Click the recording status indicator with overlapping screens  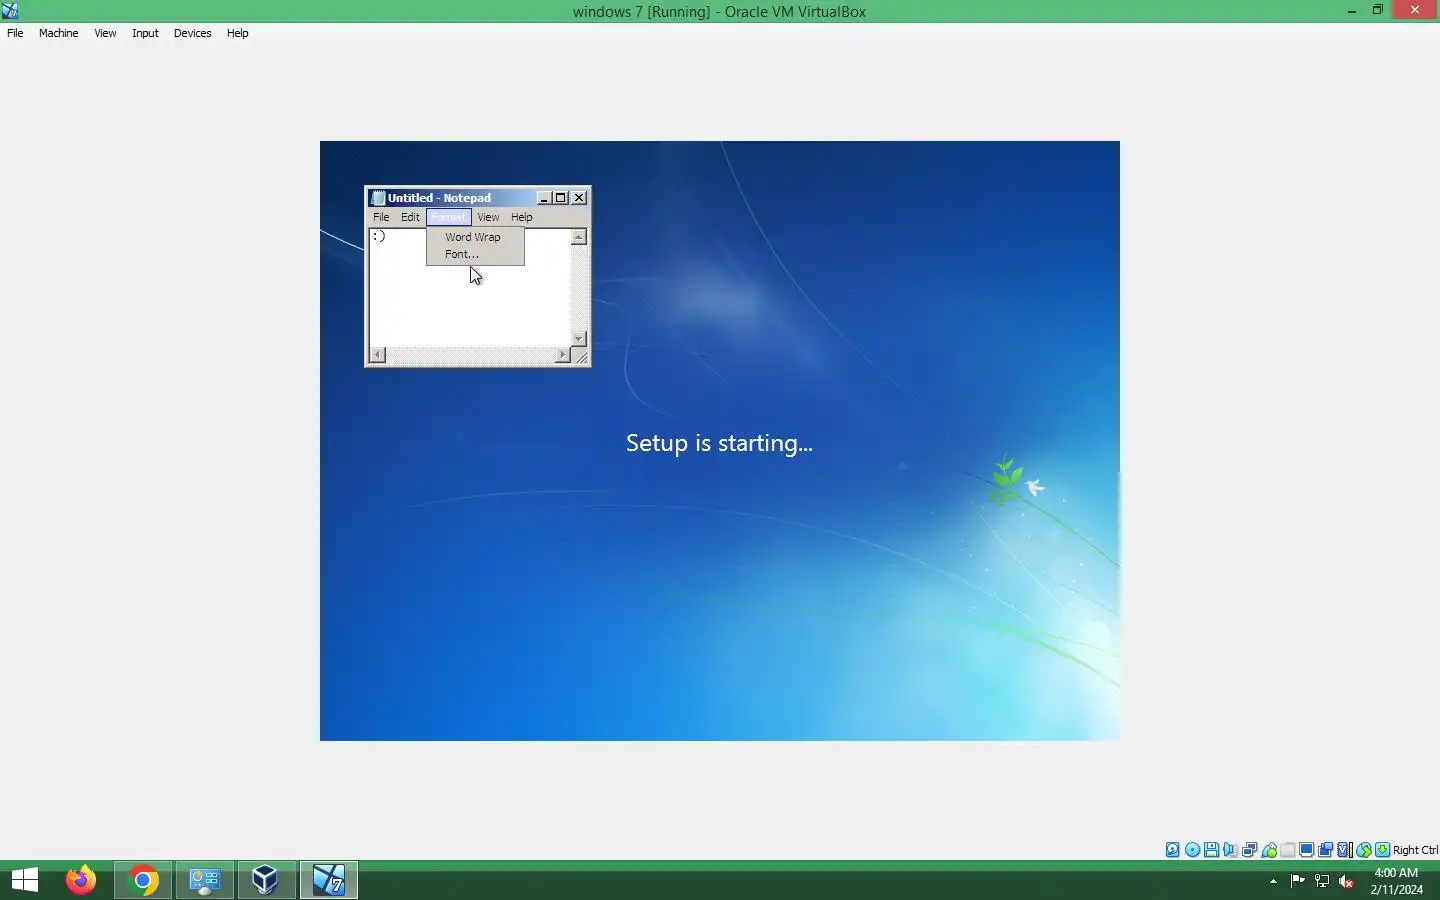pos(1325,850)
